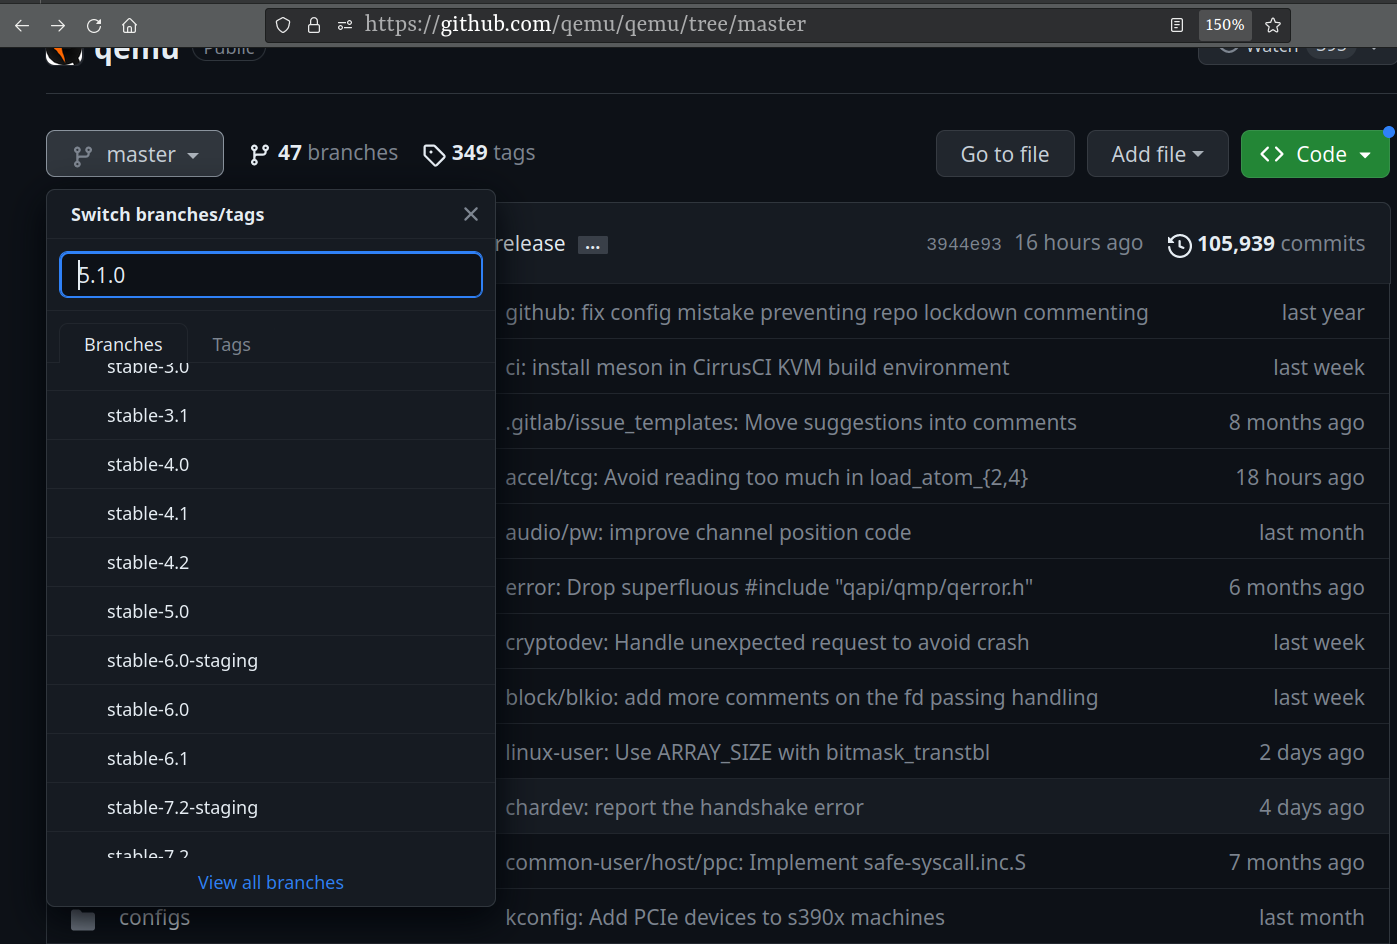Click the '8 months ago' timestamp
Image resolution: width=1397 pixels, height=944 pixels.
(x=1297, y=423)
